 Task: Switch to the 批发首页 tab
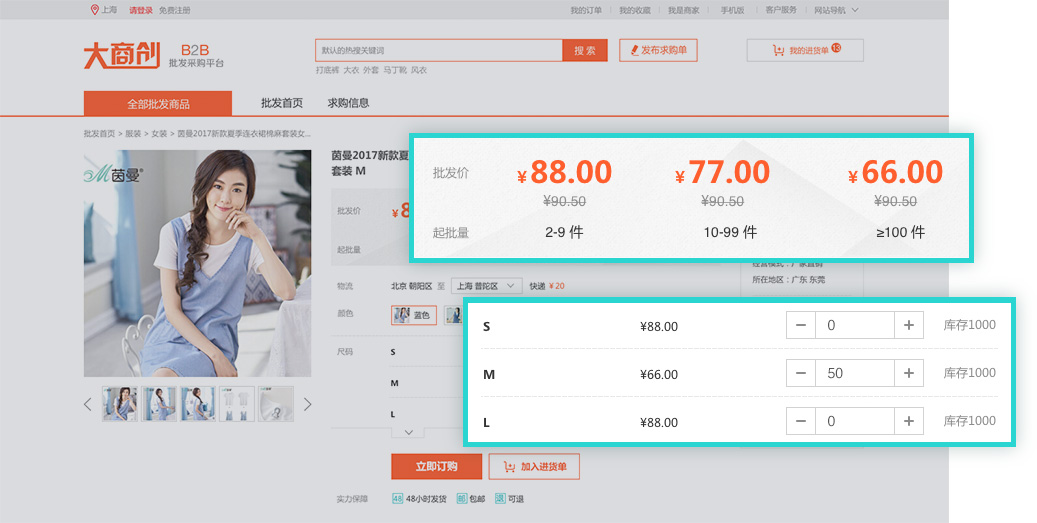(x=282, y=103)
